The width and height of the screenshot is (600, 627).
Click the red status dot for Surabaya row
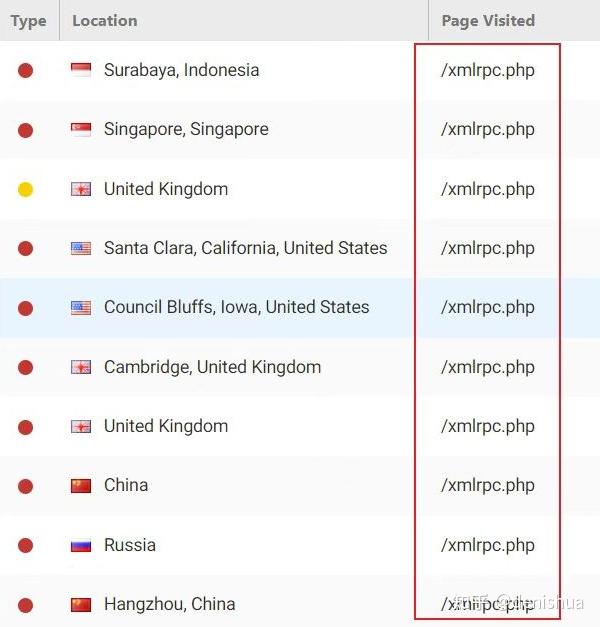point(26,70)
